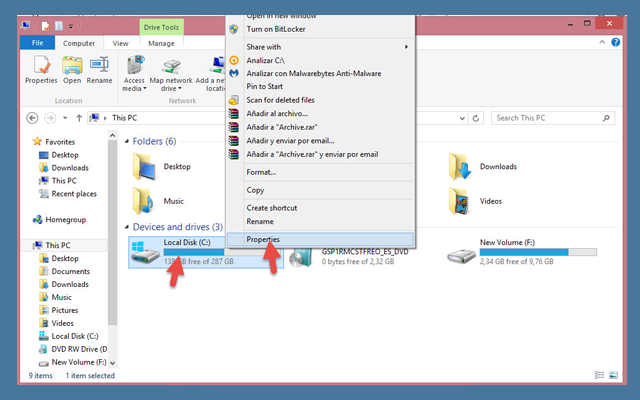The height and width of the screenshot is (400, 640).
Task: Collapse the Devices and drives group
Action: click(x=126, y=227)
